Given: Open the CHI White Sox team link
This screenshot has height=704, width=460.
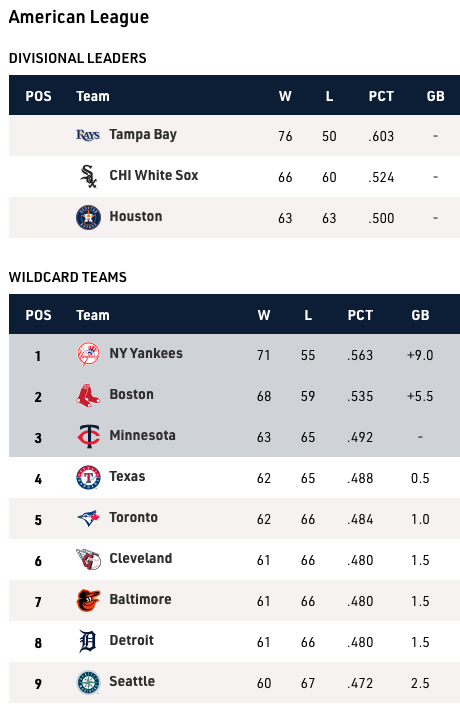Looking at the screenshot, I should click(154, 175).
